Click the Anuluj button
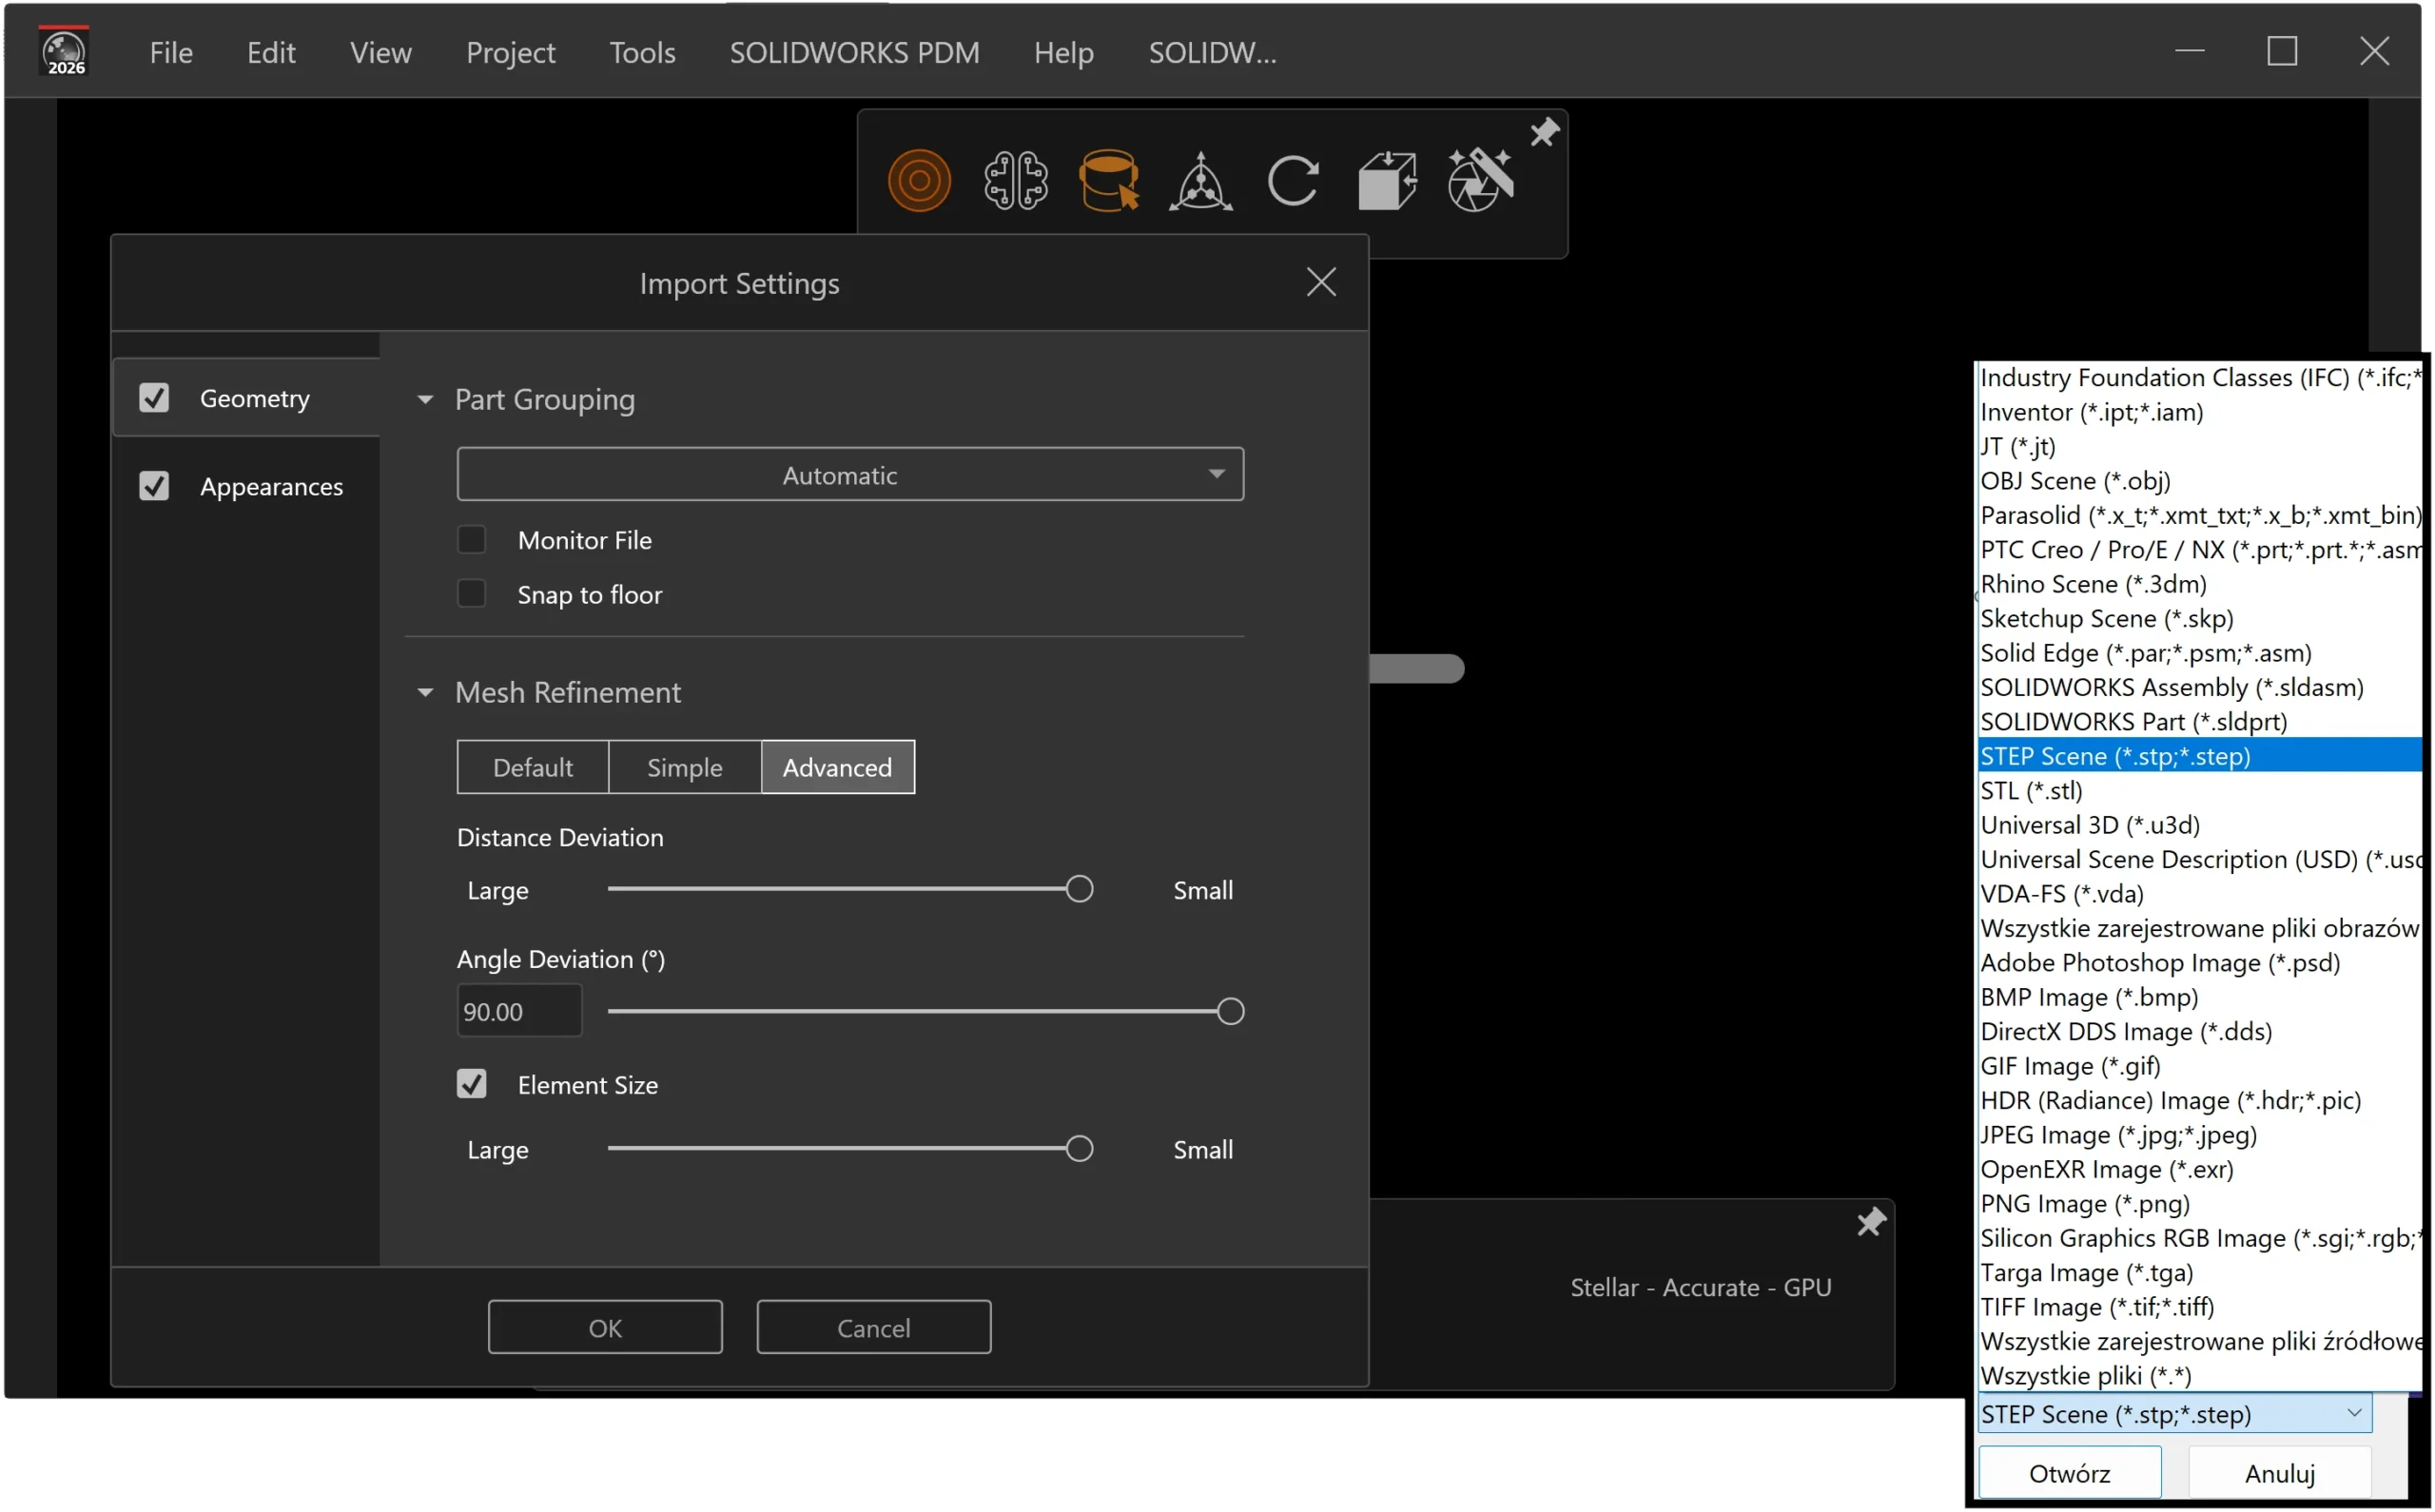This screenshot has height=1512, width=2435. (x=2280, y=1473)
